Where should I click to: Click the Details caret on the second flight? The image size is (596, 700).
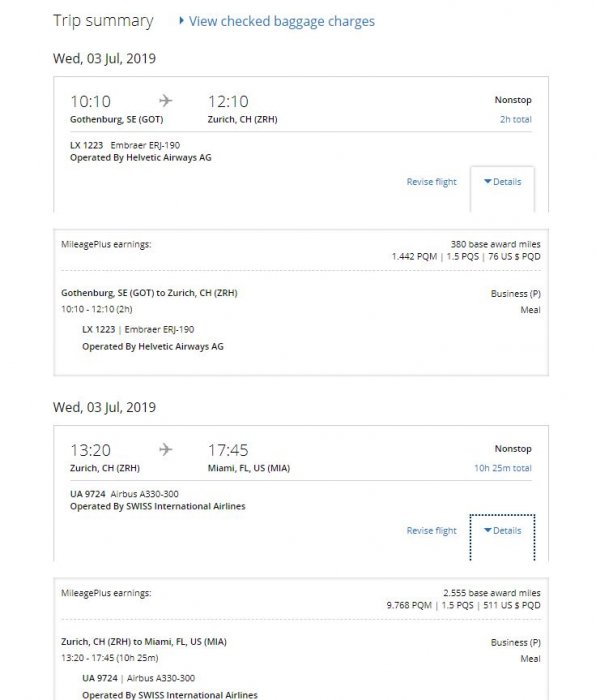pos(488,530)
